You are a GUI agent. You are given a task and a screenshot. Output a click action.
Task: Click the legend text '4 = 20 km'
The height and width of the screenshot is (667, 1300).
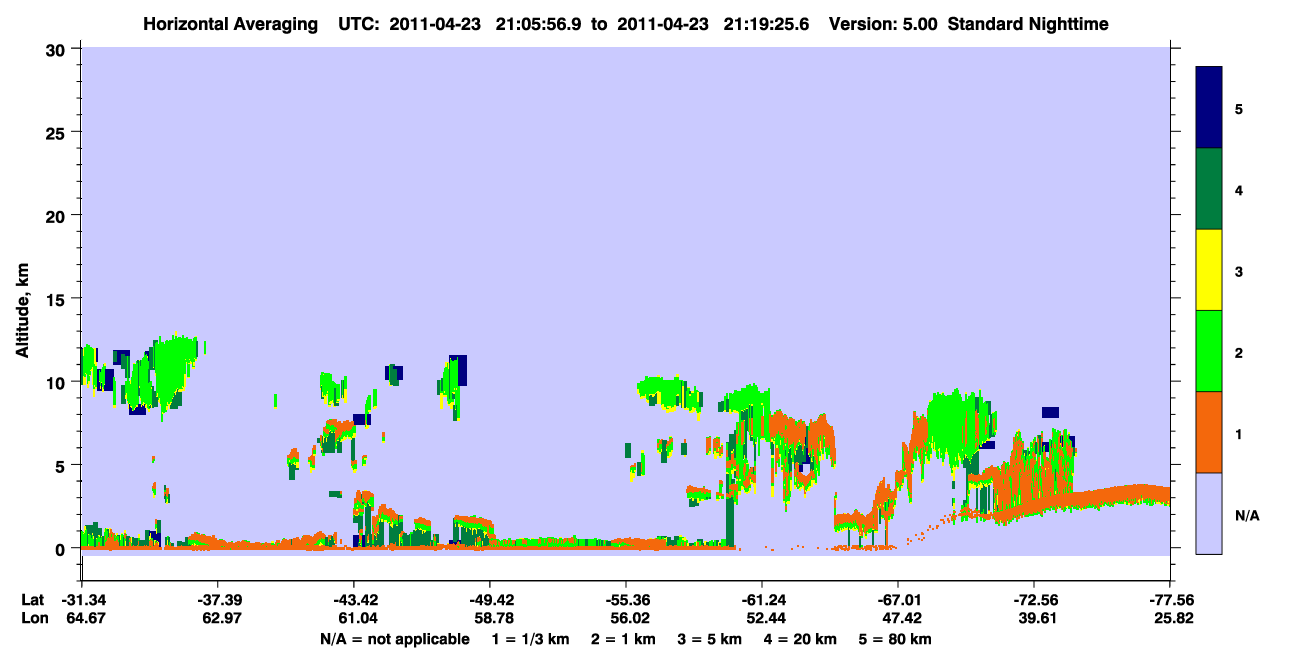coord(799,639)
